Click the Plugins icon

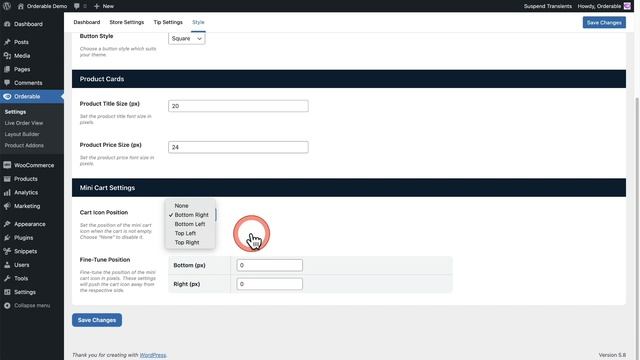[7, 238]
